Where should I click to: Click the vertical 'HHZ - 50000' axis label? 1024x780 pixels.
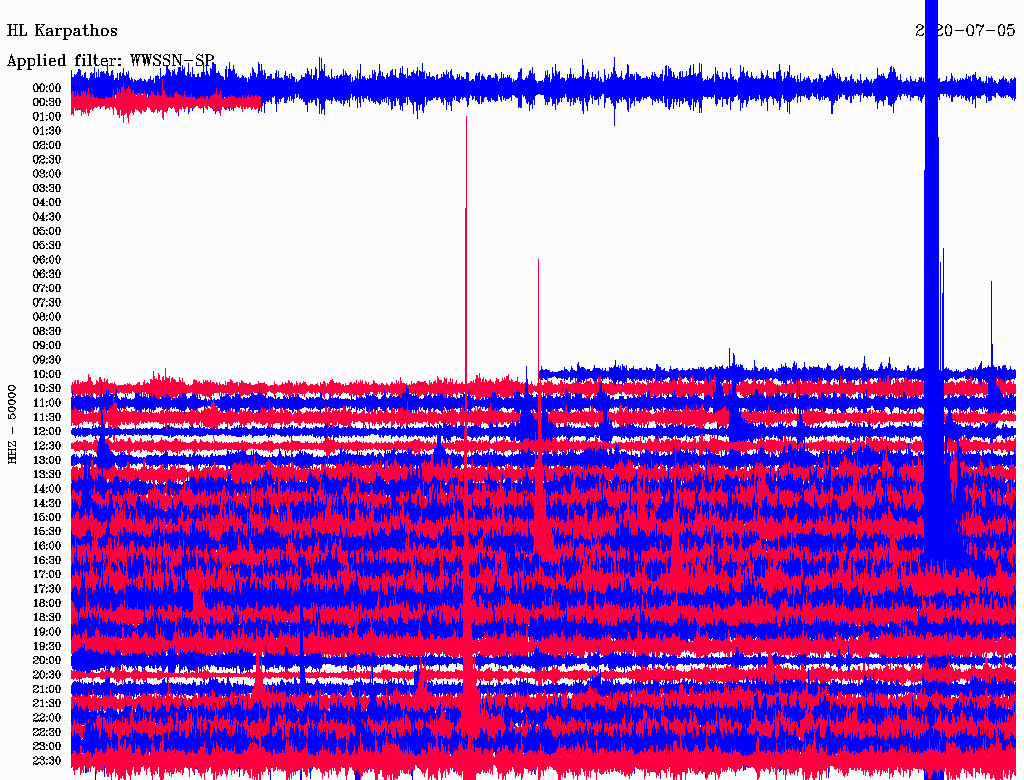12,425
